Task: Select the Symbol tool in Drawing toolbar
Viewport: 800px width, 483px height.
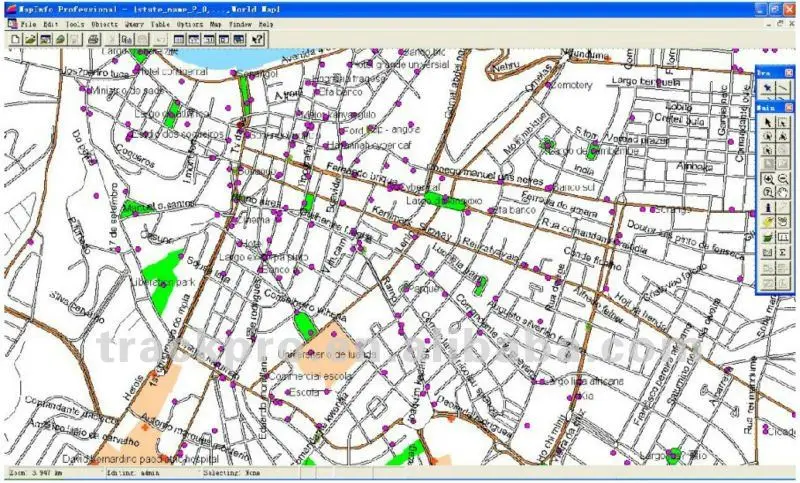Action: (768, 89)
